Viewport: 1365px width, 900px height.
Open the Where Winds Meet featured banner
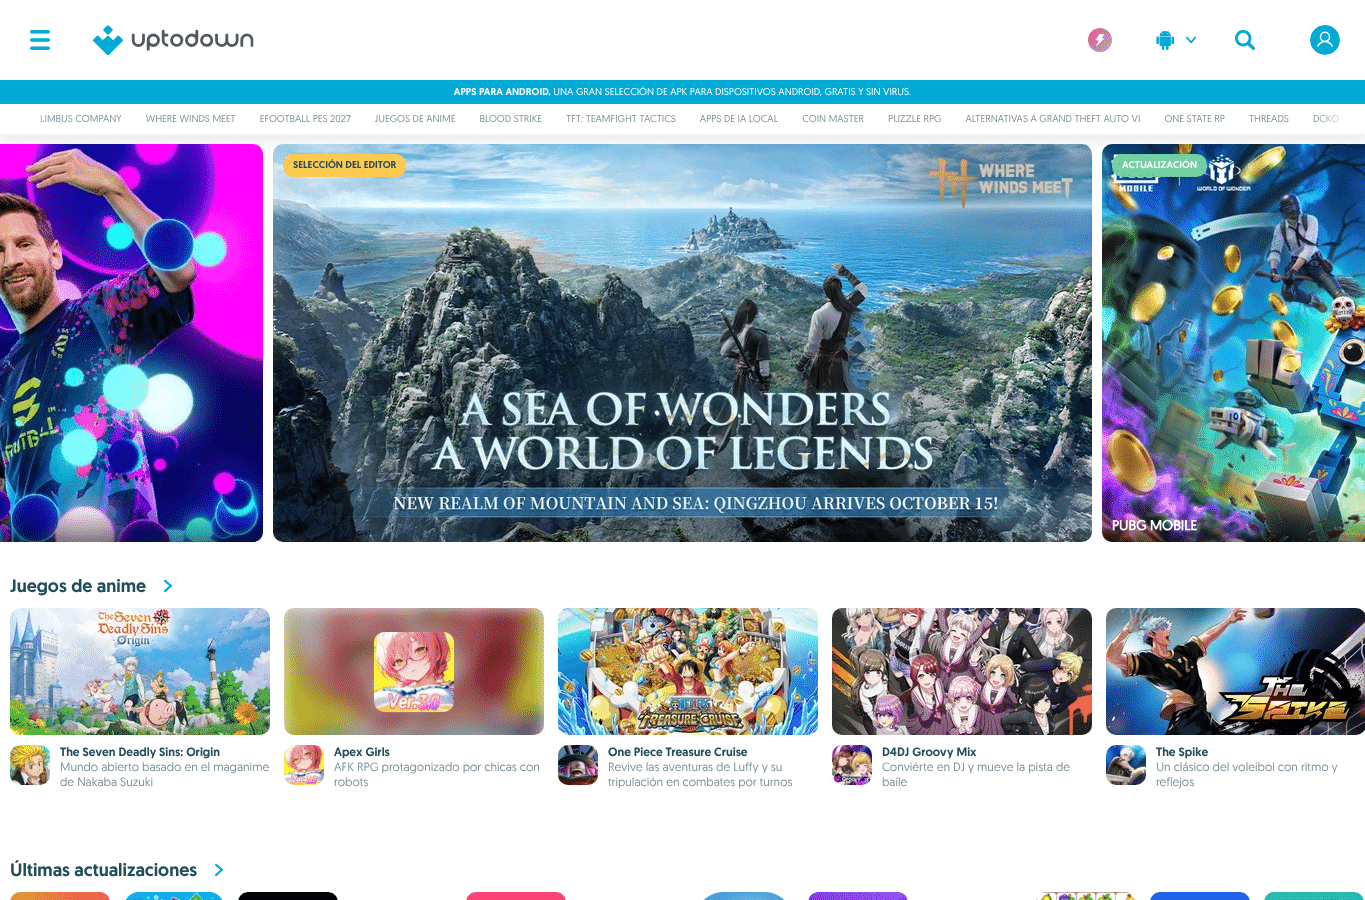[682, 343]
